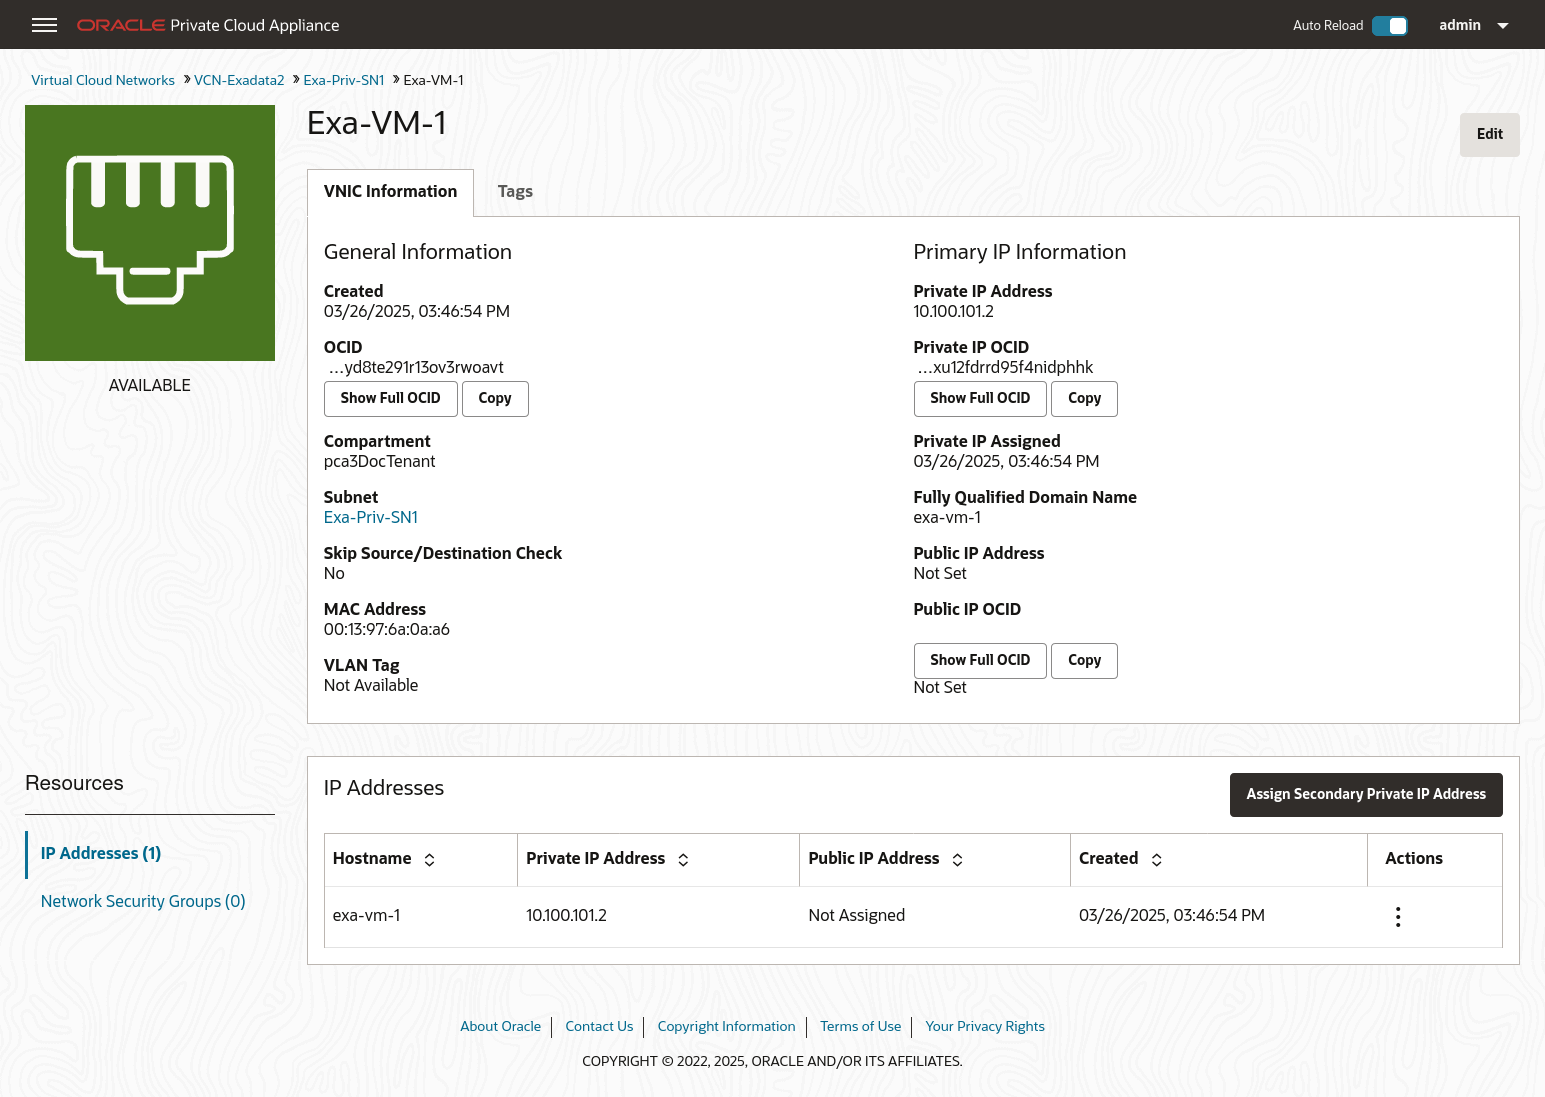The width and height of the screenshot is (1545, 1097).
Task: Select the VNIC Information tab
Action: coord(390,192)
